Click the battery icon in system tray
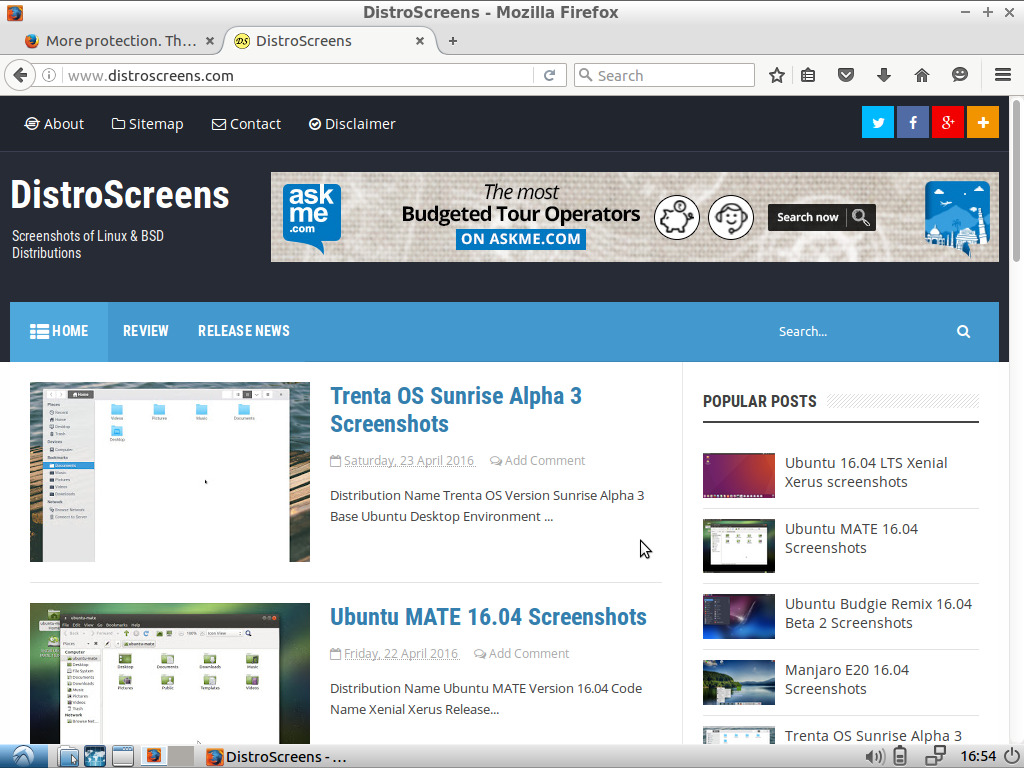Viewport: 1024px width, 768px height. tap(900, 756)
